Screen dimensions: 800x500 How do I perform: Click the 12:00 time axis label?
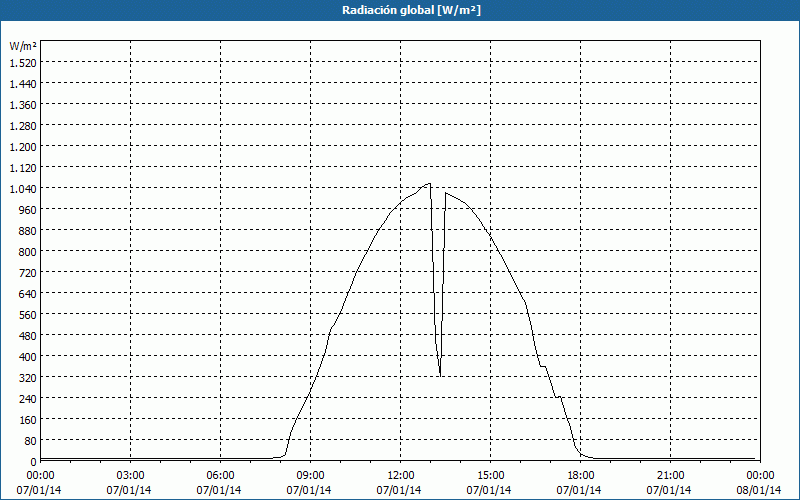401,476
